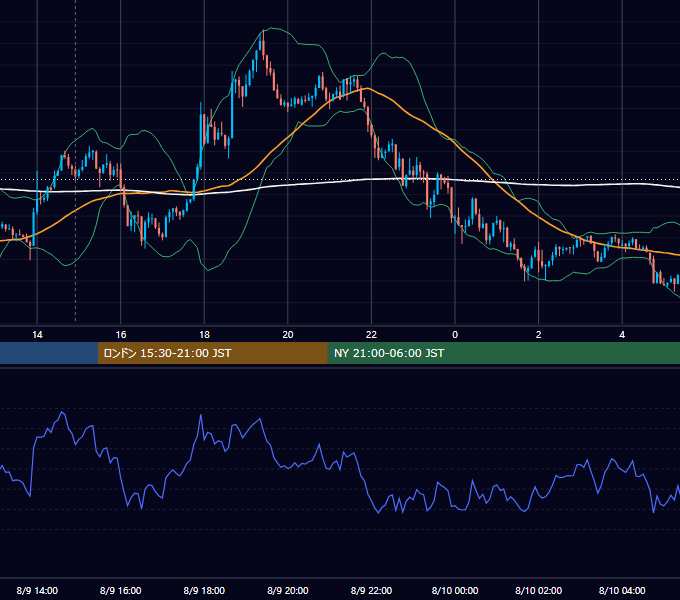The image size is (680, 600).
Task: Click the '8/9 20:00' date label
Action: [x=288, y=590]
